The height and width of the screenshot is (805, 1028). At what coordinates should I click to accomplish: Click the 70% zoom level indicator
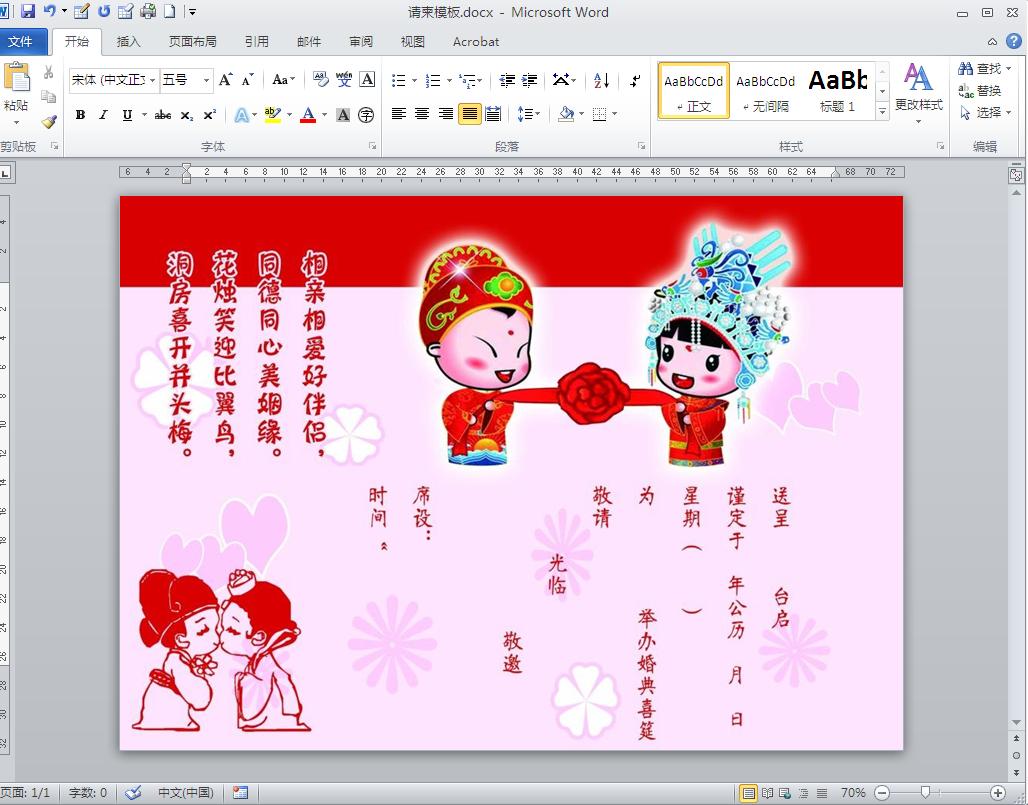click(853, 792)
